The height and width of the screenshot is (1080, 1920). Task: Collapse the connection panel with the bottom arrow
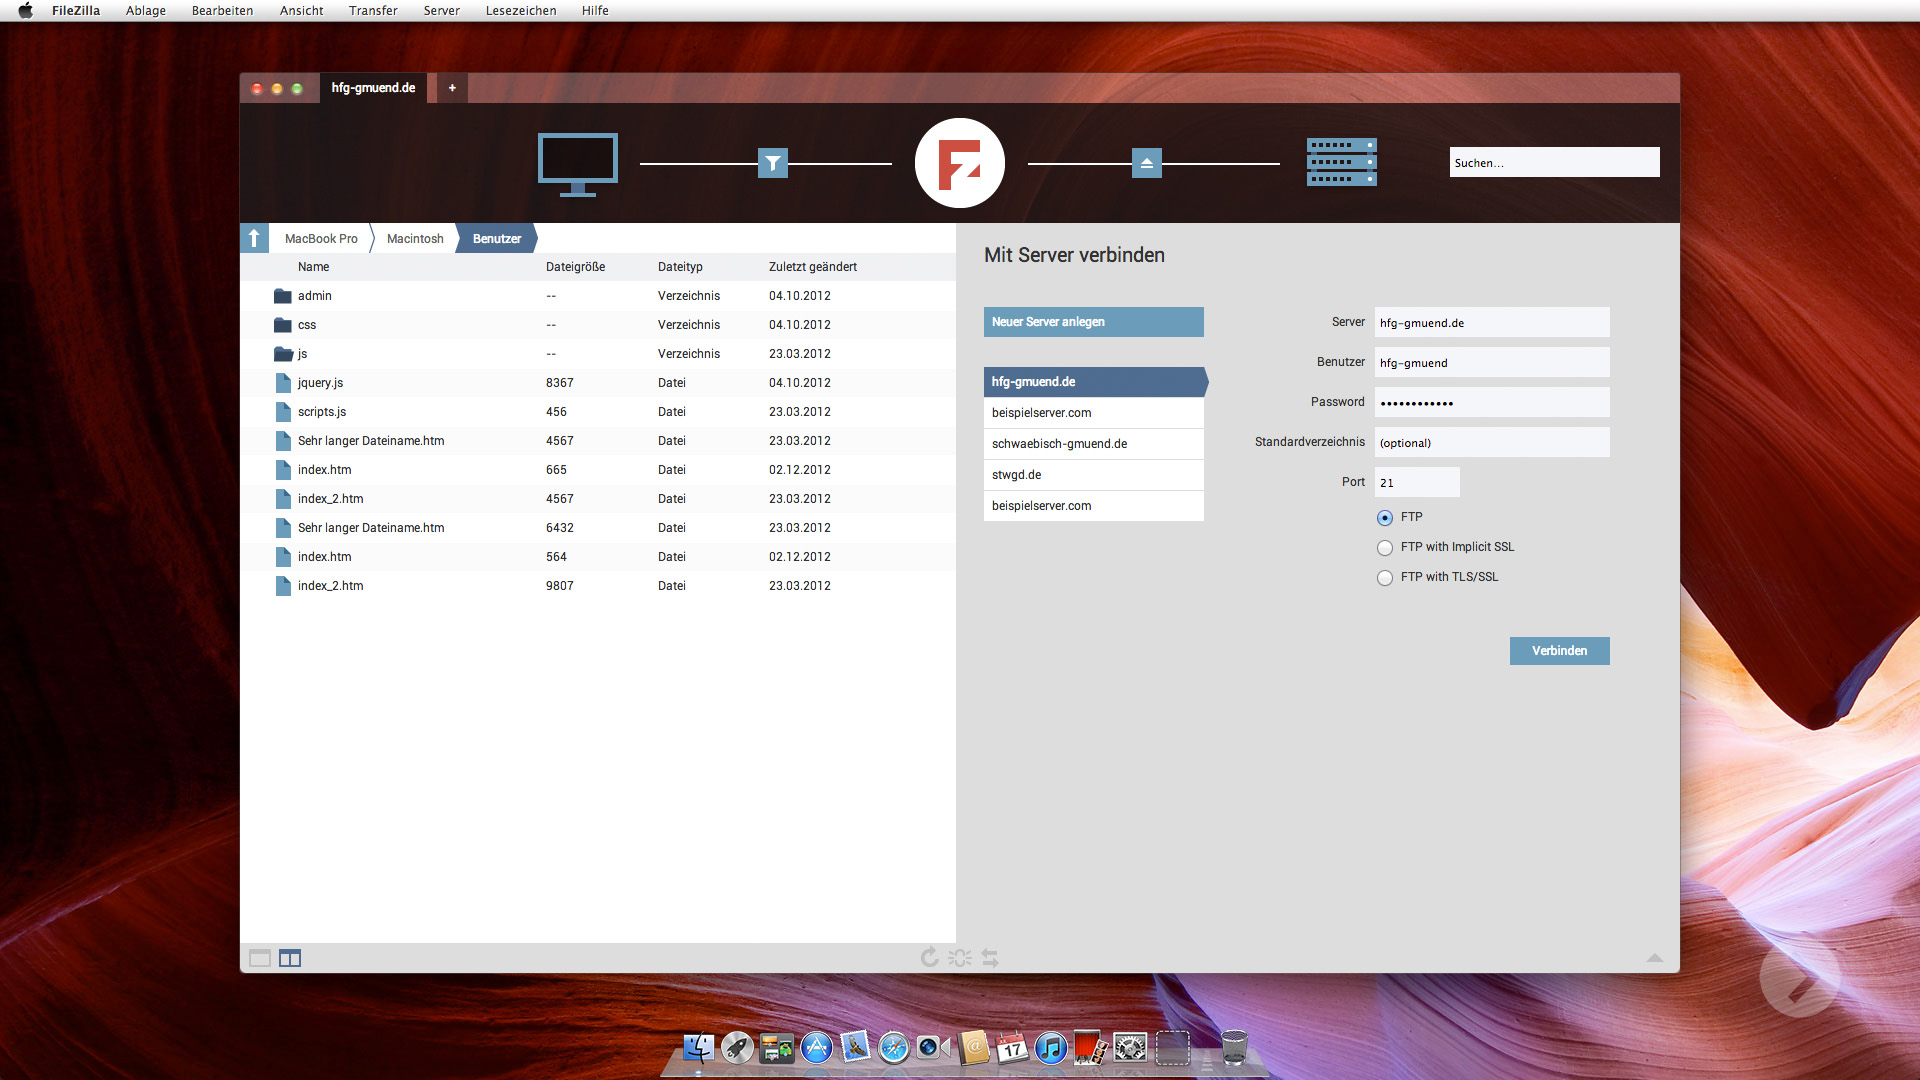click(1655, 957)
